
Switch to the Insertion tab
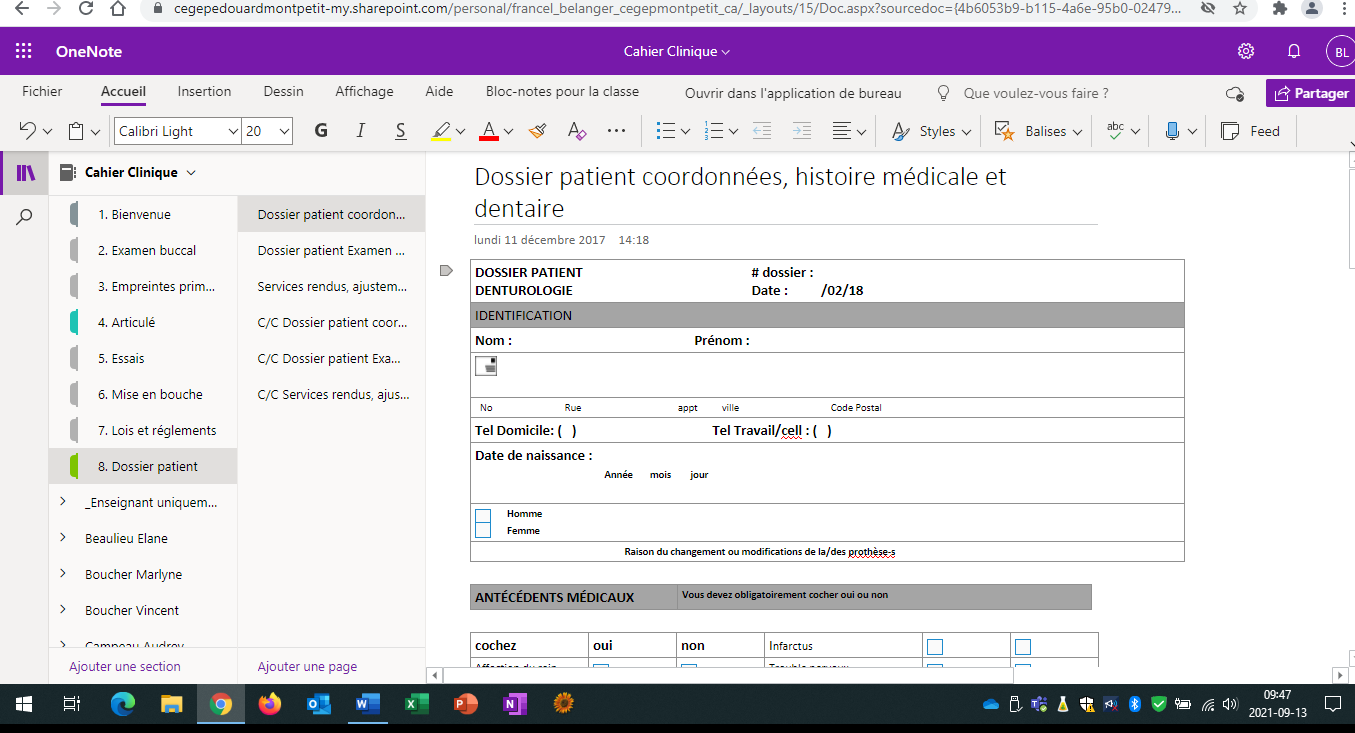click(204, 91)
